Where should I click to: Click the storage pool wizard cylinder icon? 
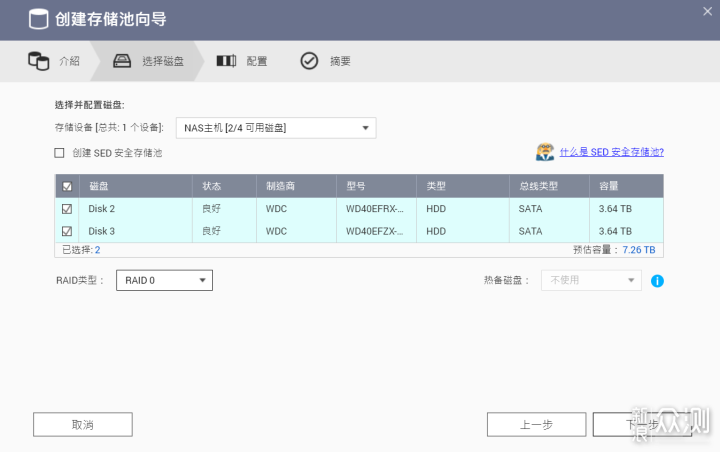click(39, 19)
